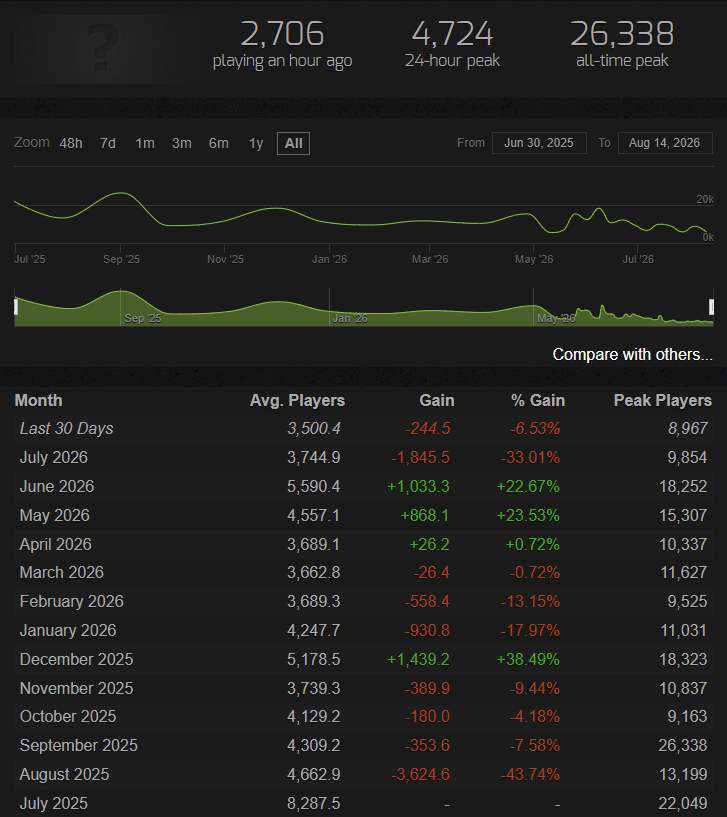The image size is (727, 817).
Task: Select the All zoom range
Action: pyautogui.click(x=293, y=143)
